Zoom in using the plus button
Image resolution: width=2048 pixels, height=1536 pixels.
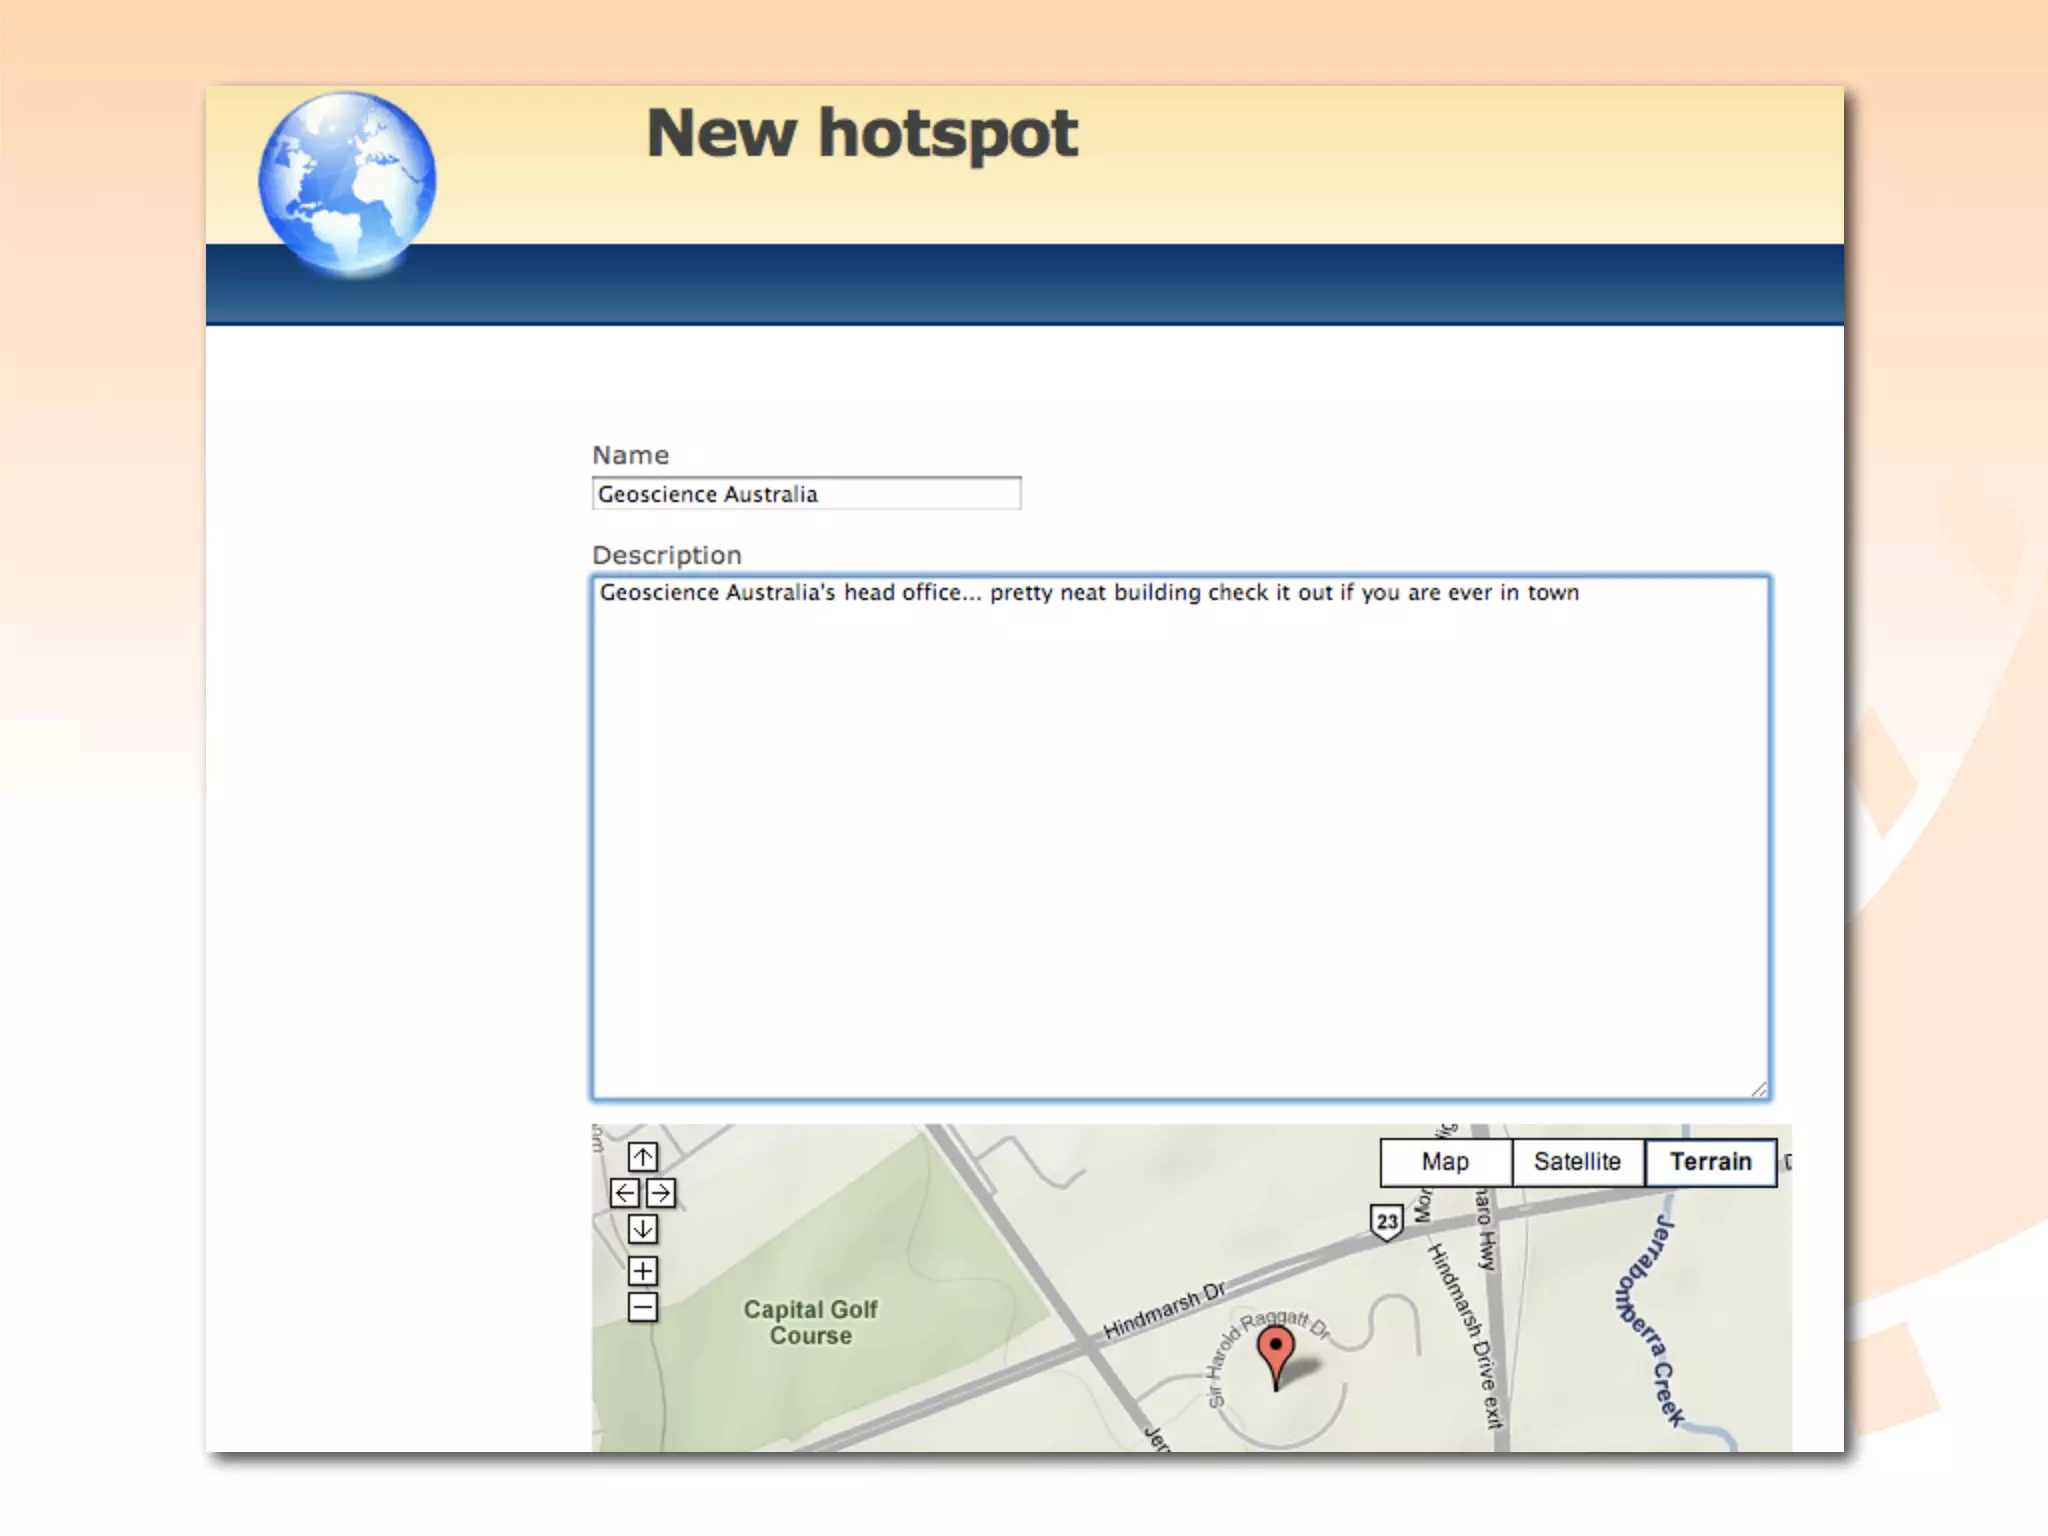pyautogui.click(x=642, y=1271)
